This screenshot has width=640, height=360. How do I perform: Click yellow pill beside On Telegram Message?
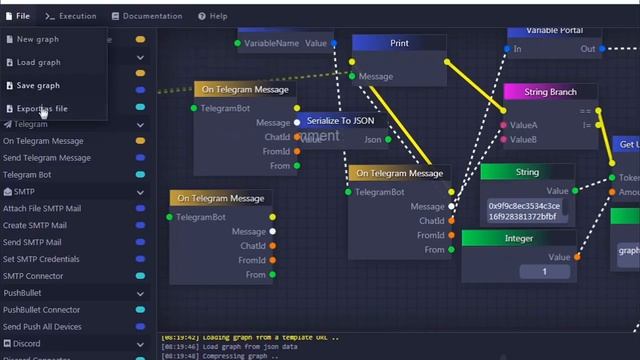140,141
